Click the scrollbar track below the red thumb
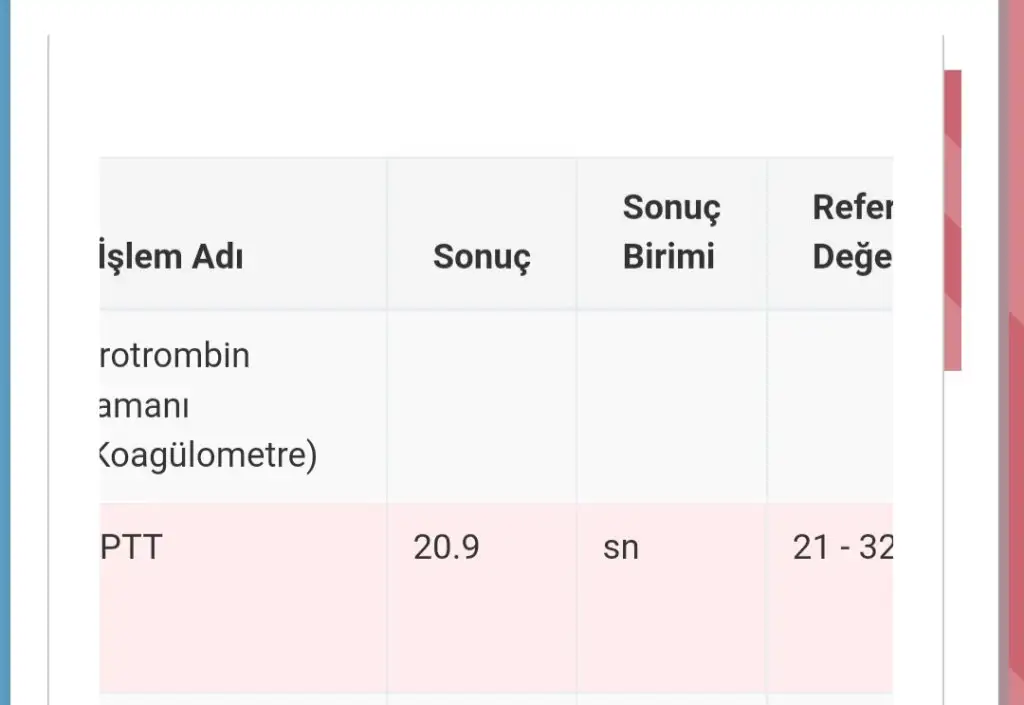 tap(953, 530)
